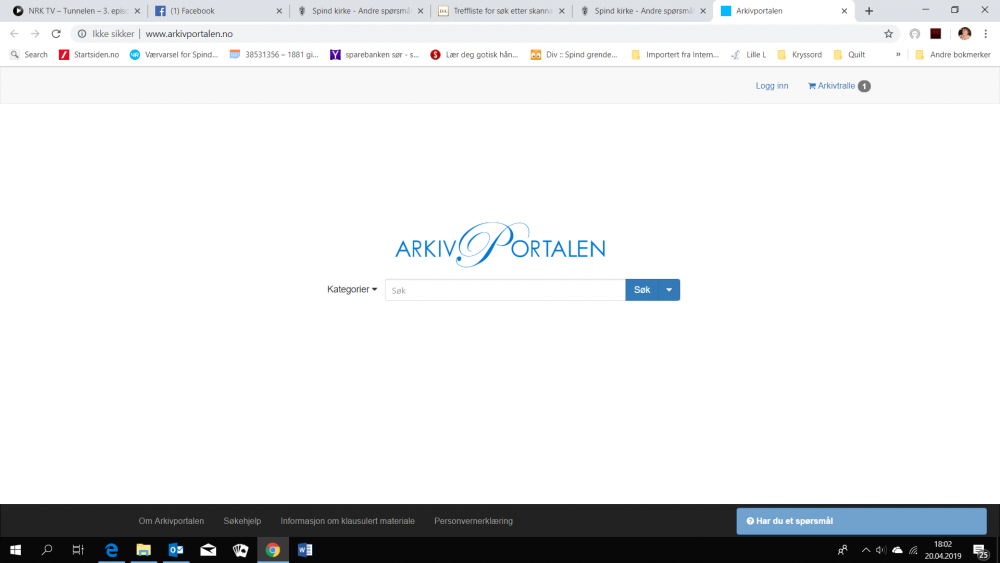The width and height of the screenshot is (1000, 563).
Task: Open the dropdown arrow beside Søk button
Action: click(x=669, y=290)
